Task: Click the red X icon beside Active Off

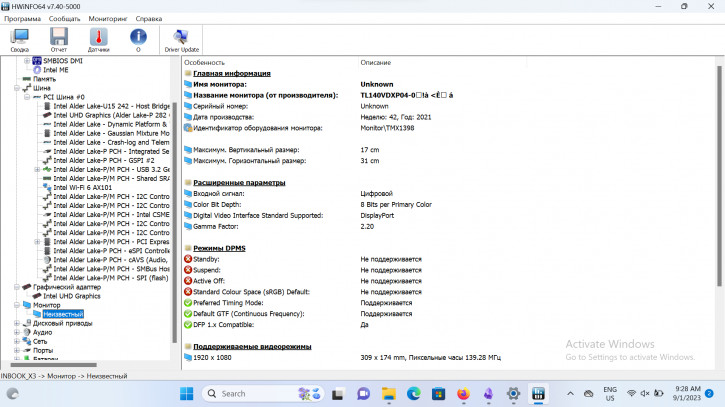Action: pyautogui.click(x=188, y=281)
